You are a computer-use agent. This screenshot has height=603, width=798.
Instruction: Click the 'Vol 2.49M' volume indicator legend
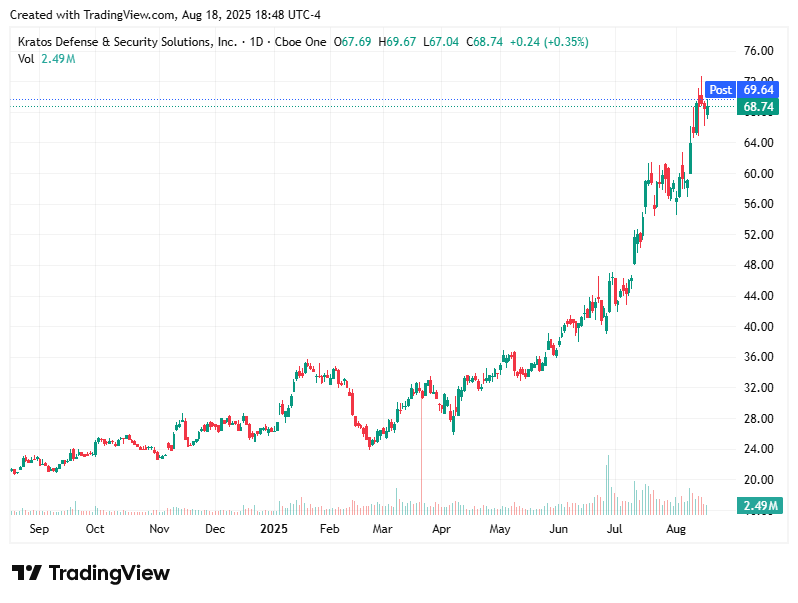pyautogui.click(x=46, y=59)
